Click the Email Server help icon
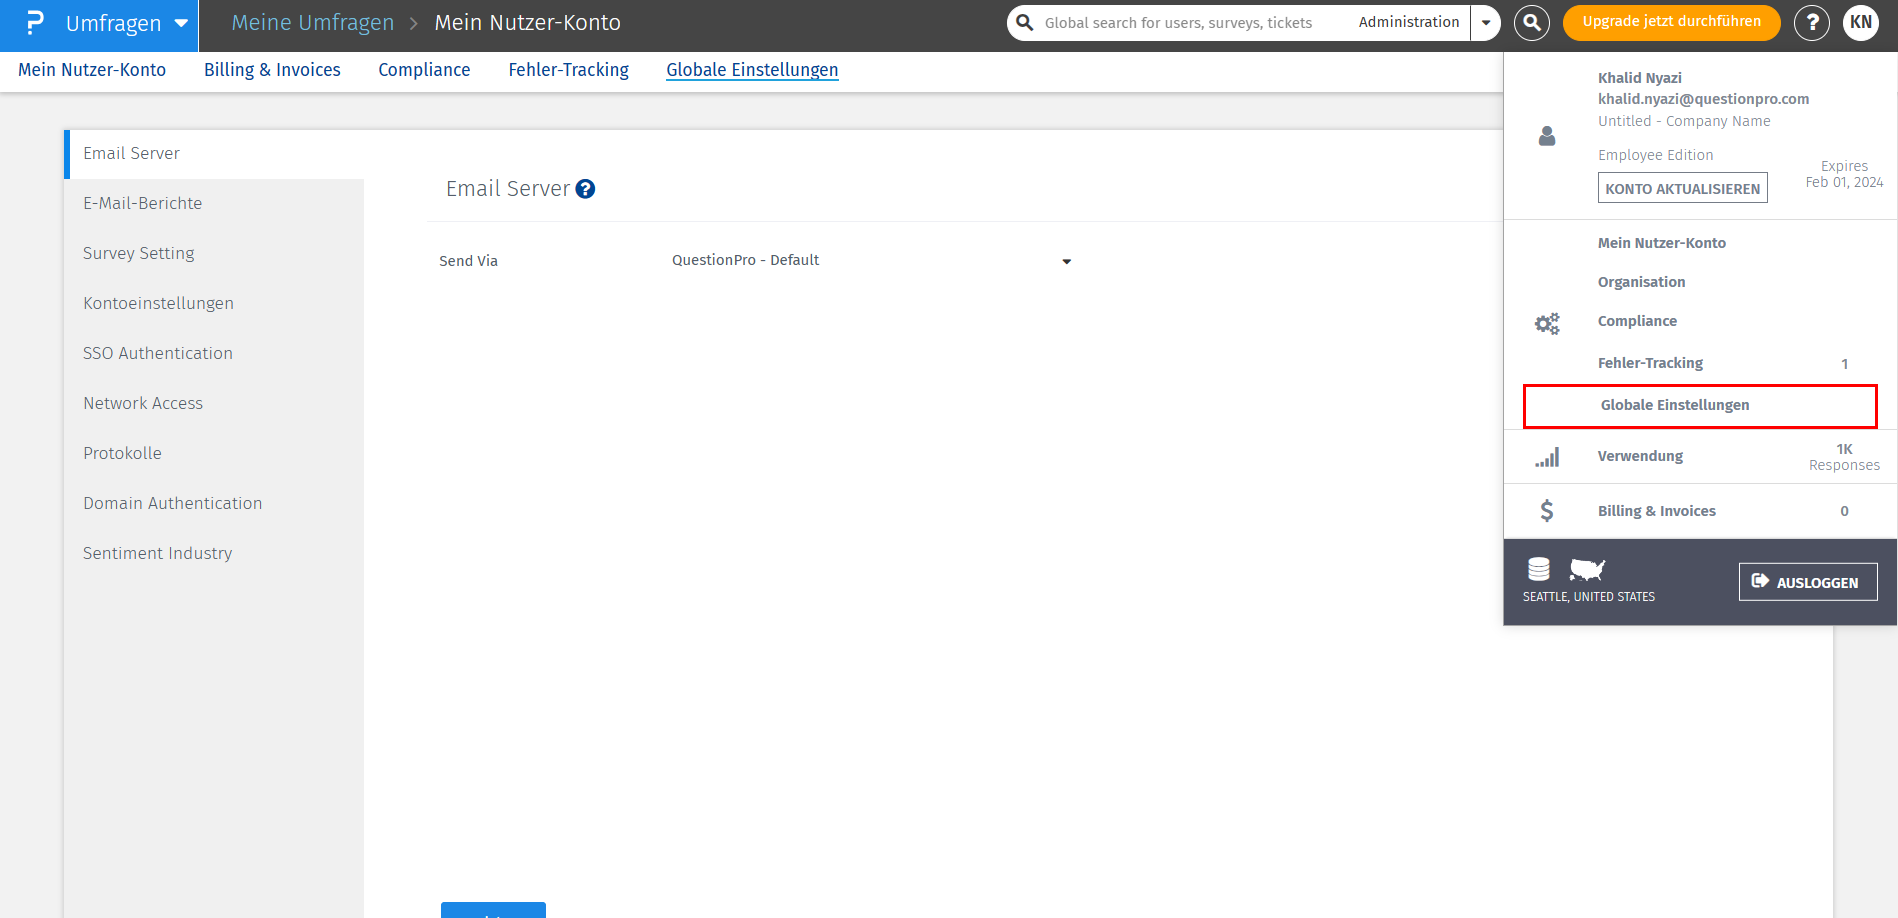Image resolution: width=1898 pixels, height=918 pixels. tap(586, 189)
